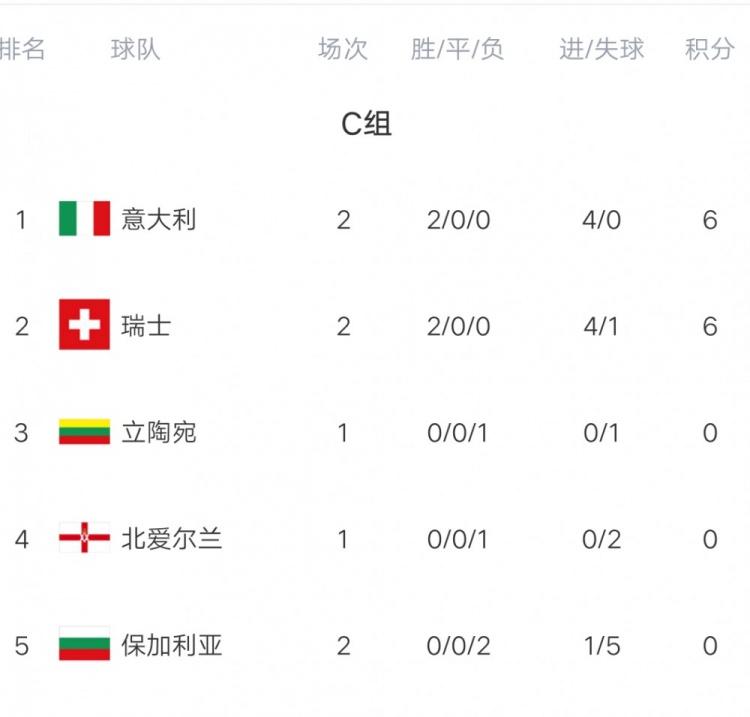Click the C组 group title
The width and height of the screenshot is (750, 717).
tap(367, 124)
